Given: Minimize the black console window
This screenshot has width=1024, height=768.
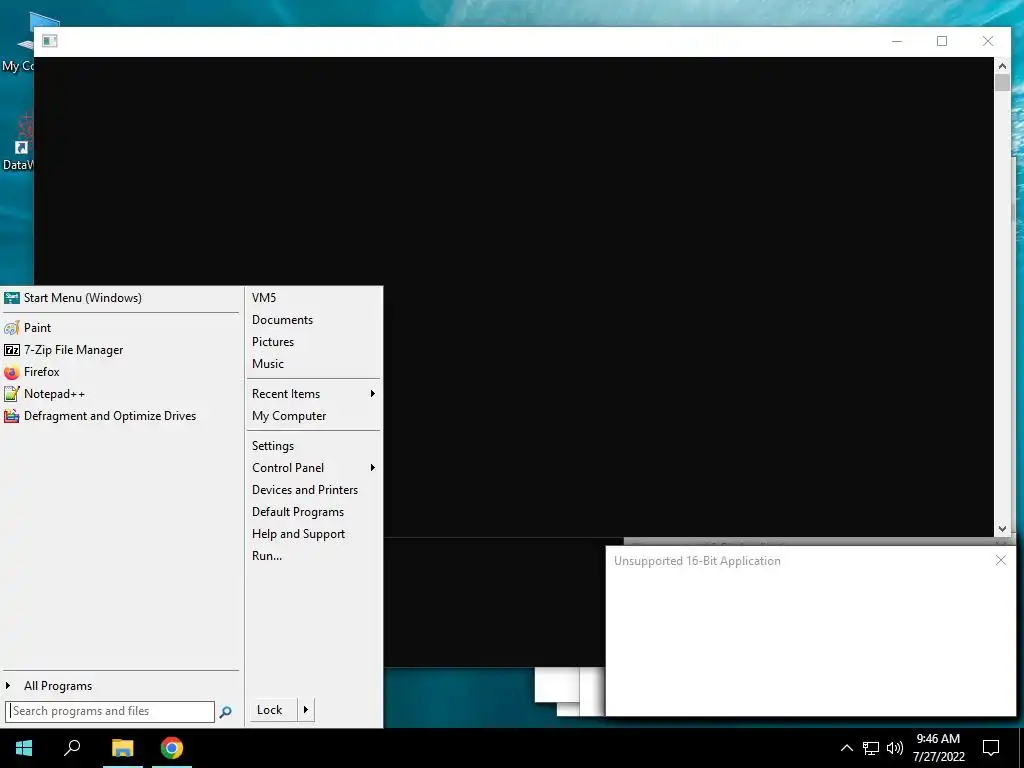Looking at the screenshot, I should (x=897, y=41).
